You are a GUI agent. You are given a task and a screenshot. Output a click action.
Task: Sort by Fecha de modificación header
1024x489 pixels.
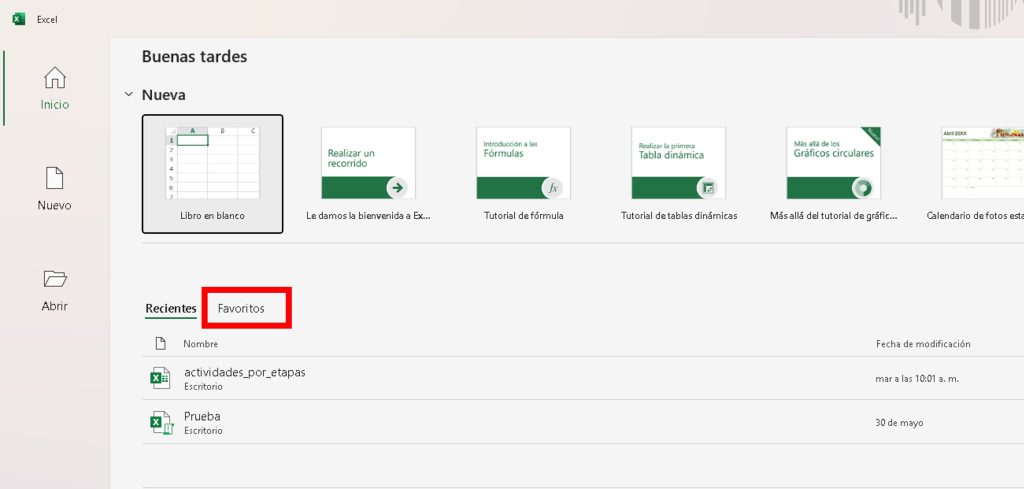point(922,344)
